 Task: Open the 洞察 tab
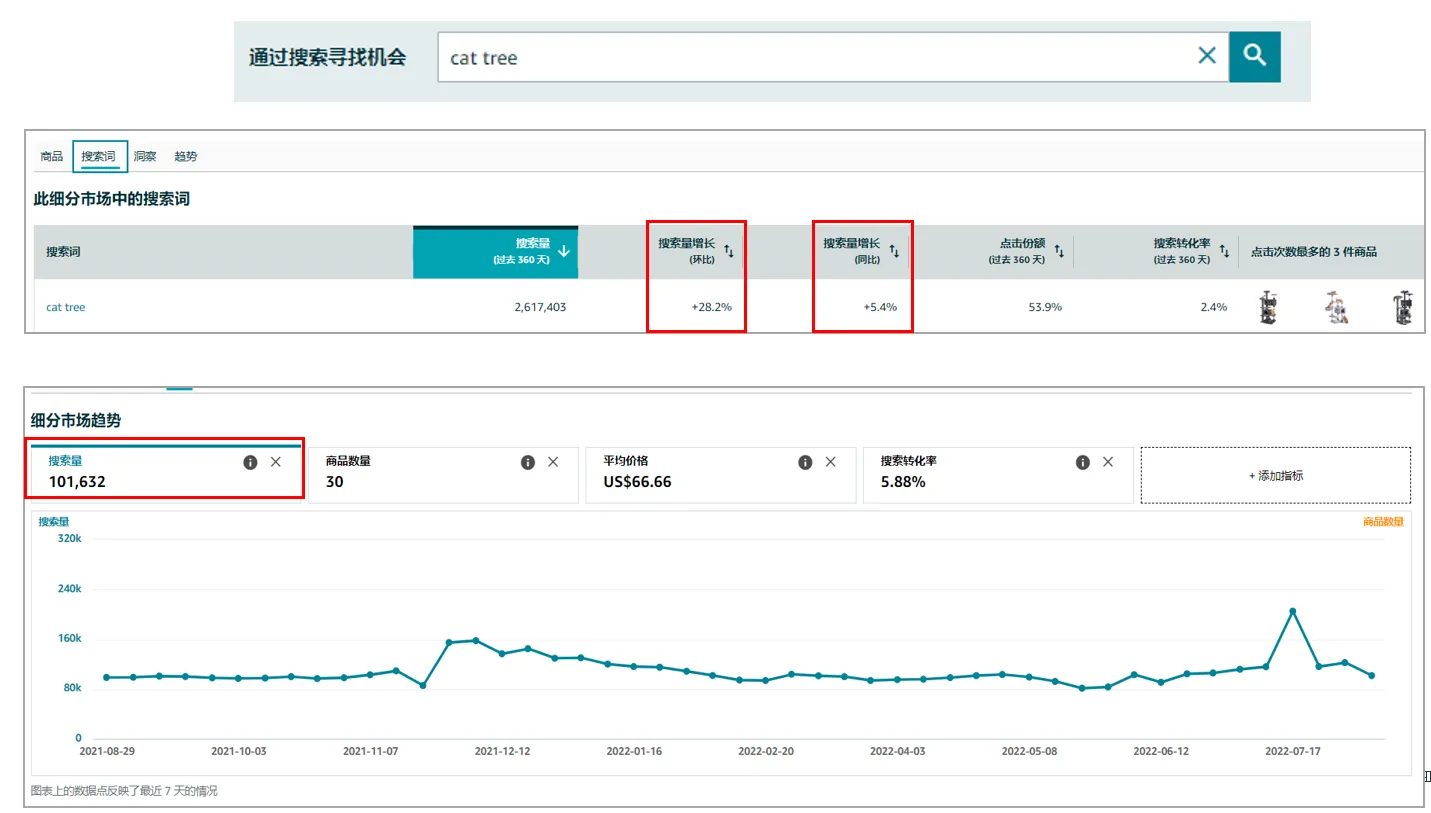point(145,157)
